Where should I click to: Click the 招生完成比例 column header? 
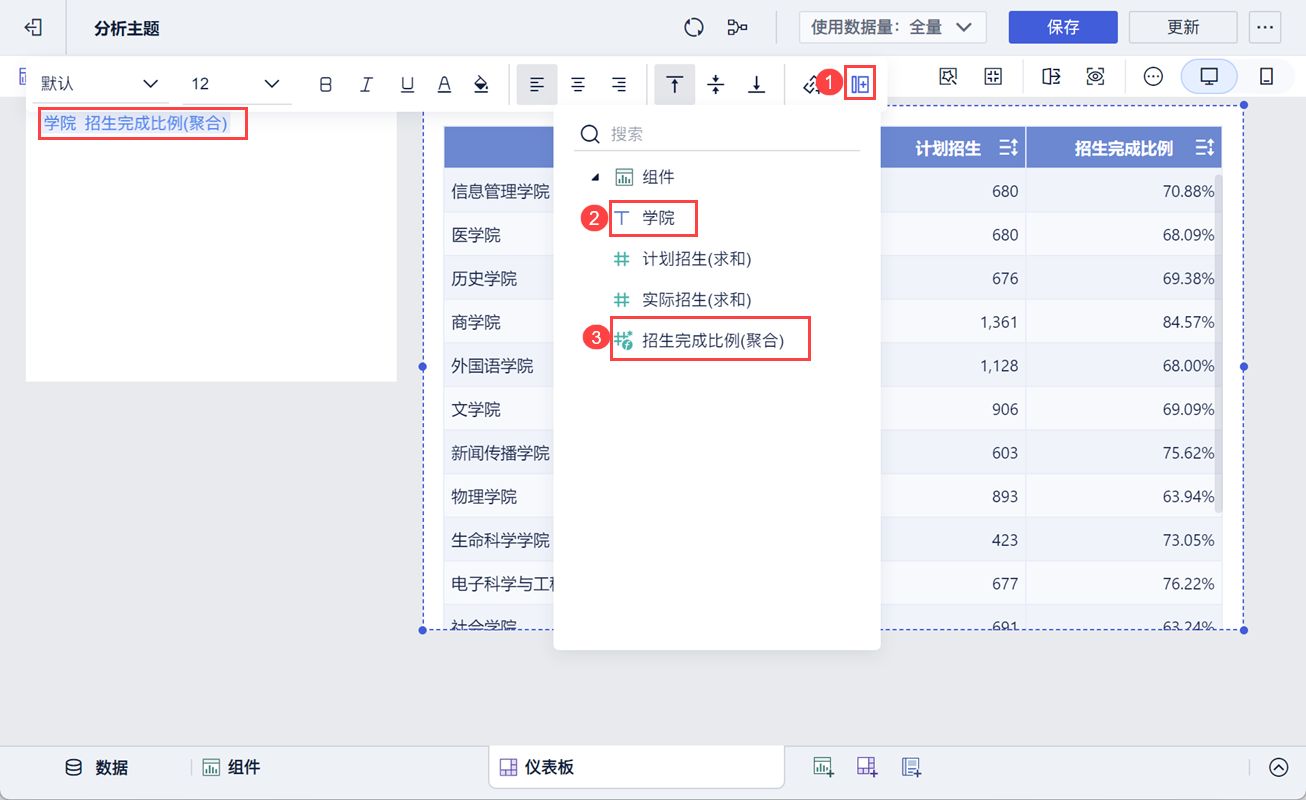(x=1124, y=148)
